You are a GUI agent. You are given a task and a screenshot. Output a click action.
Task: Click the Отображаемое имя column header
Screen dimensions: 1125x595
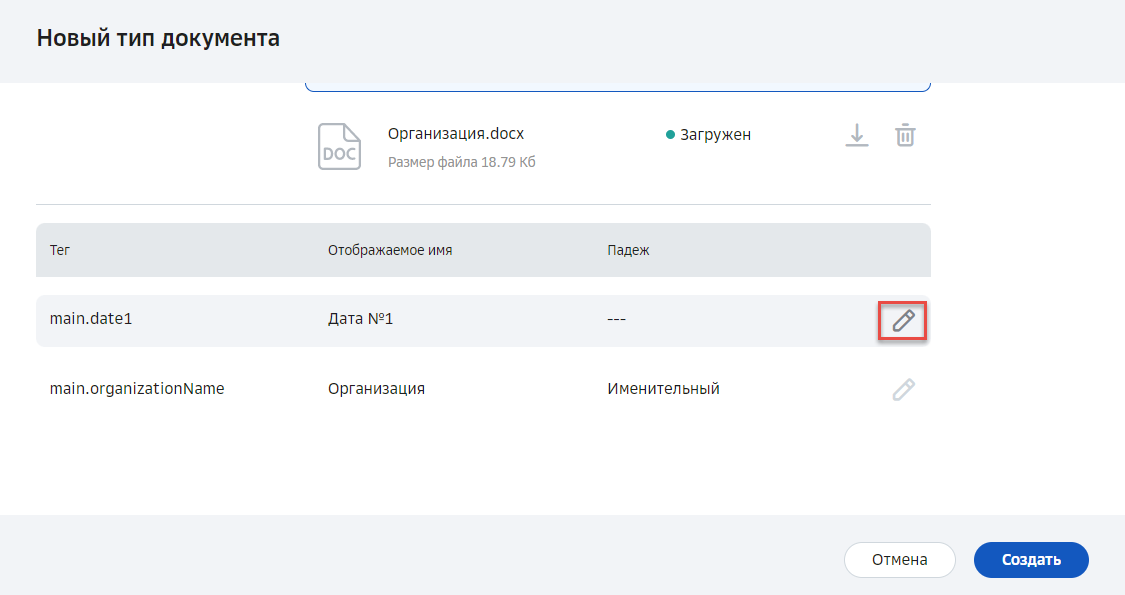click(x=390, y=250)
